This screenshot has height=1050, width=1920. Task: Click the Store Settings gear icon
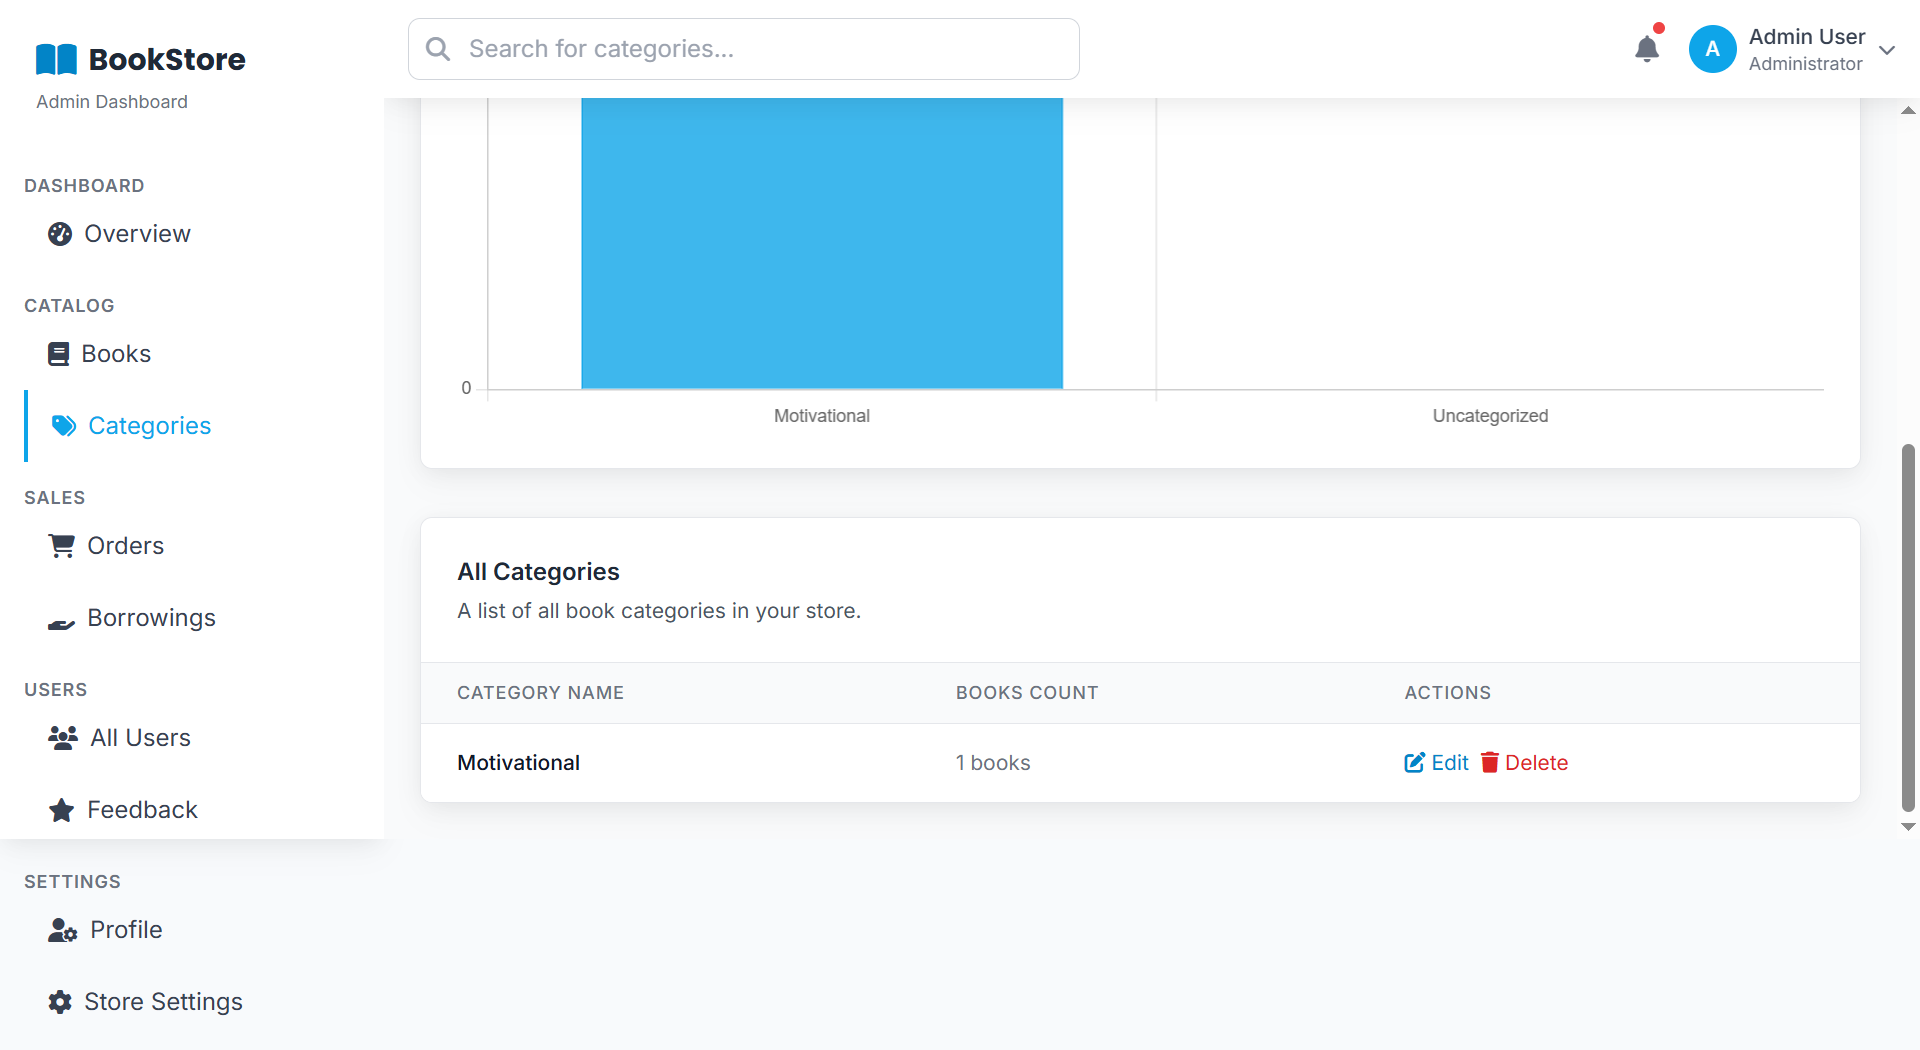60,1002
